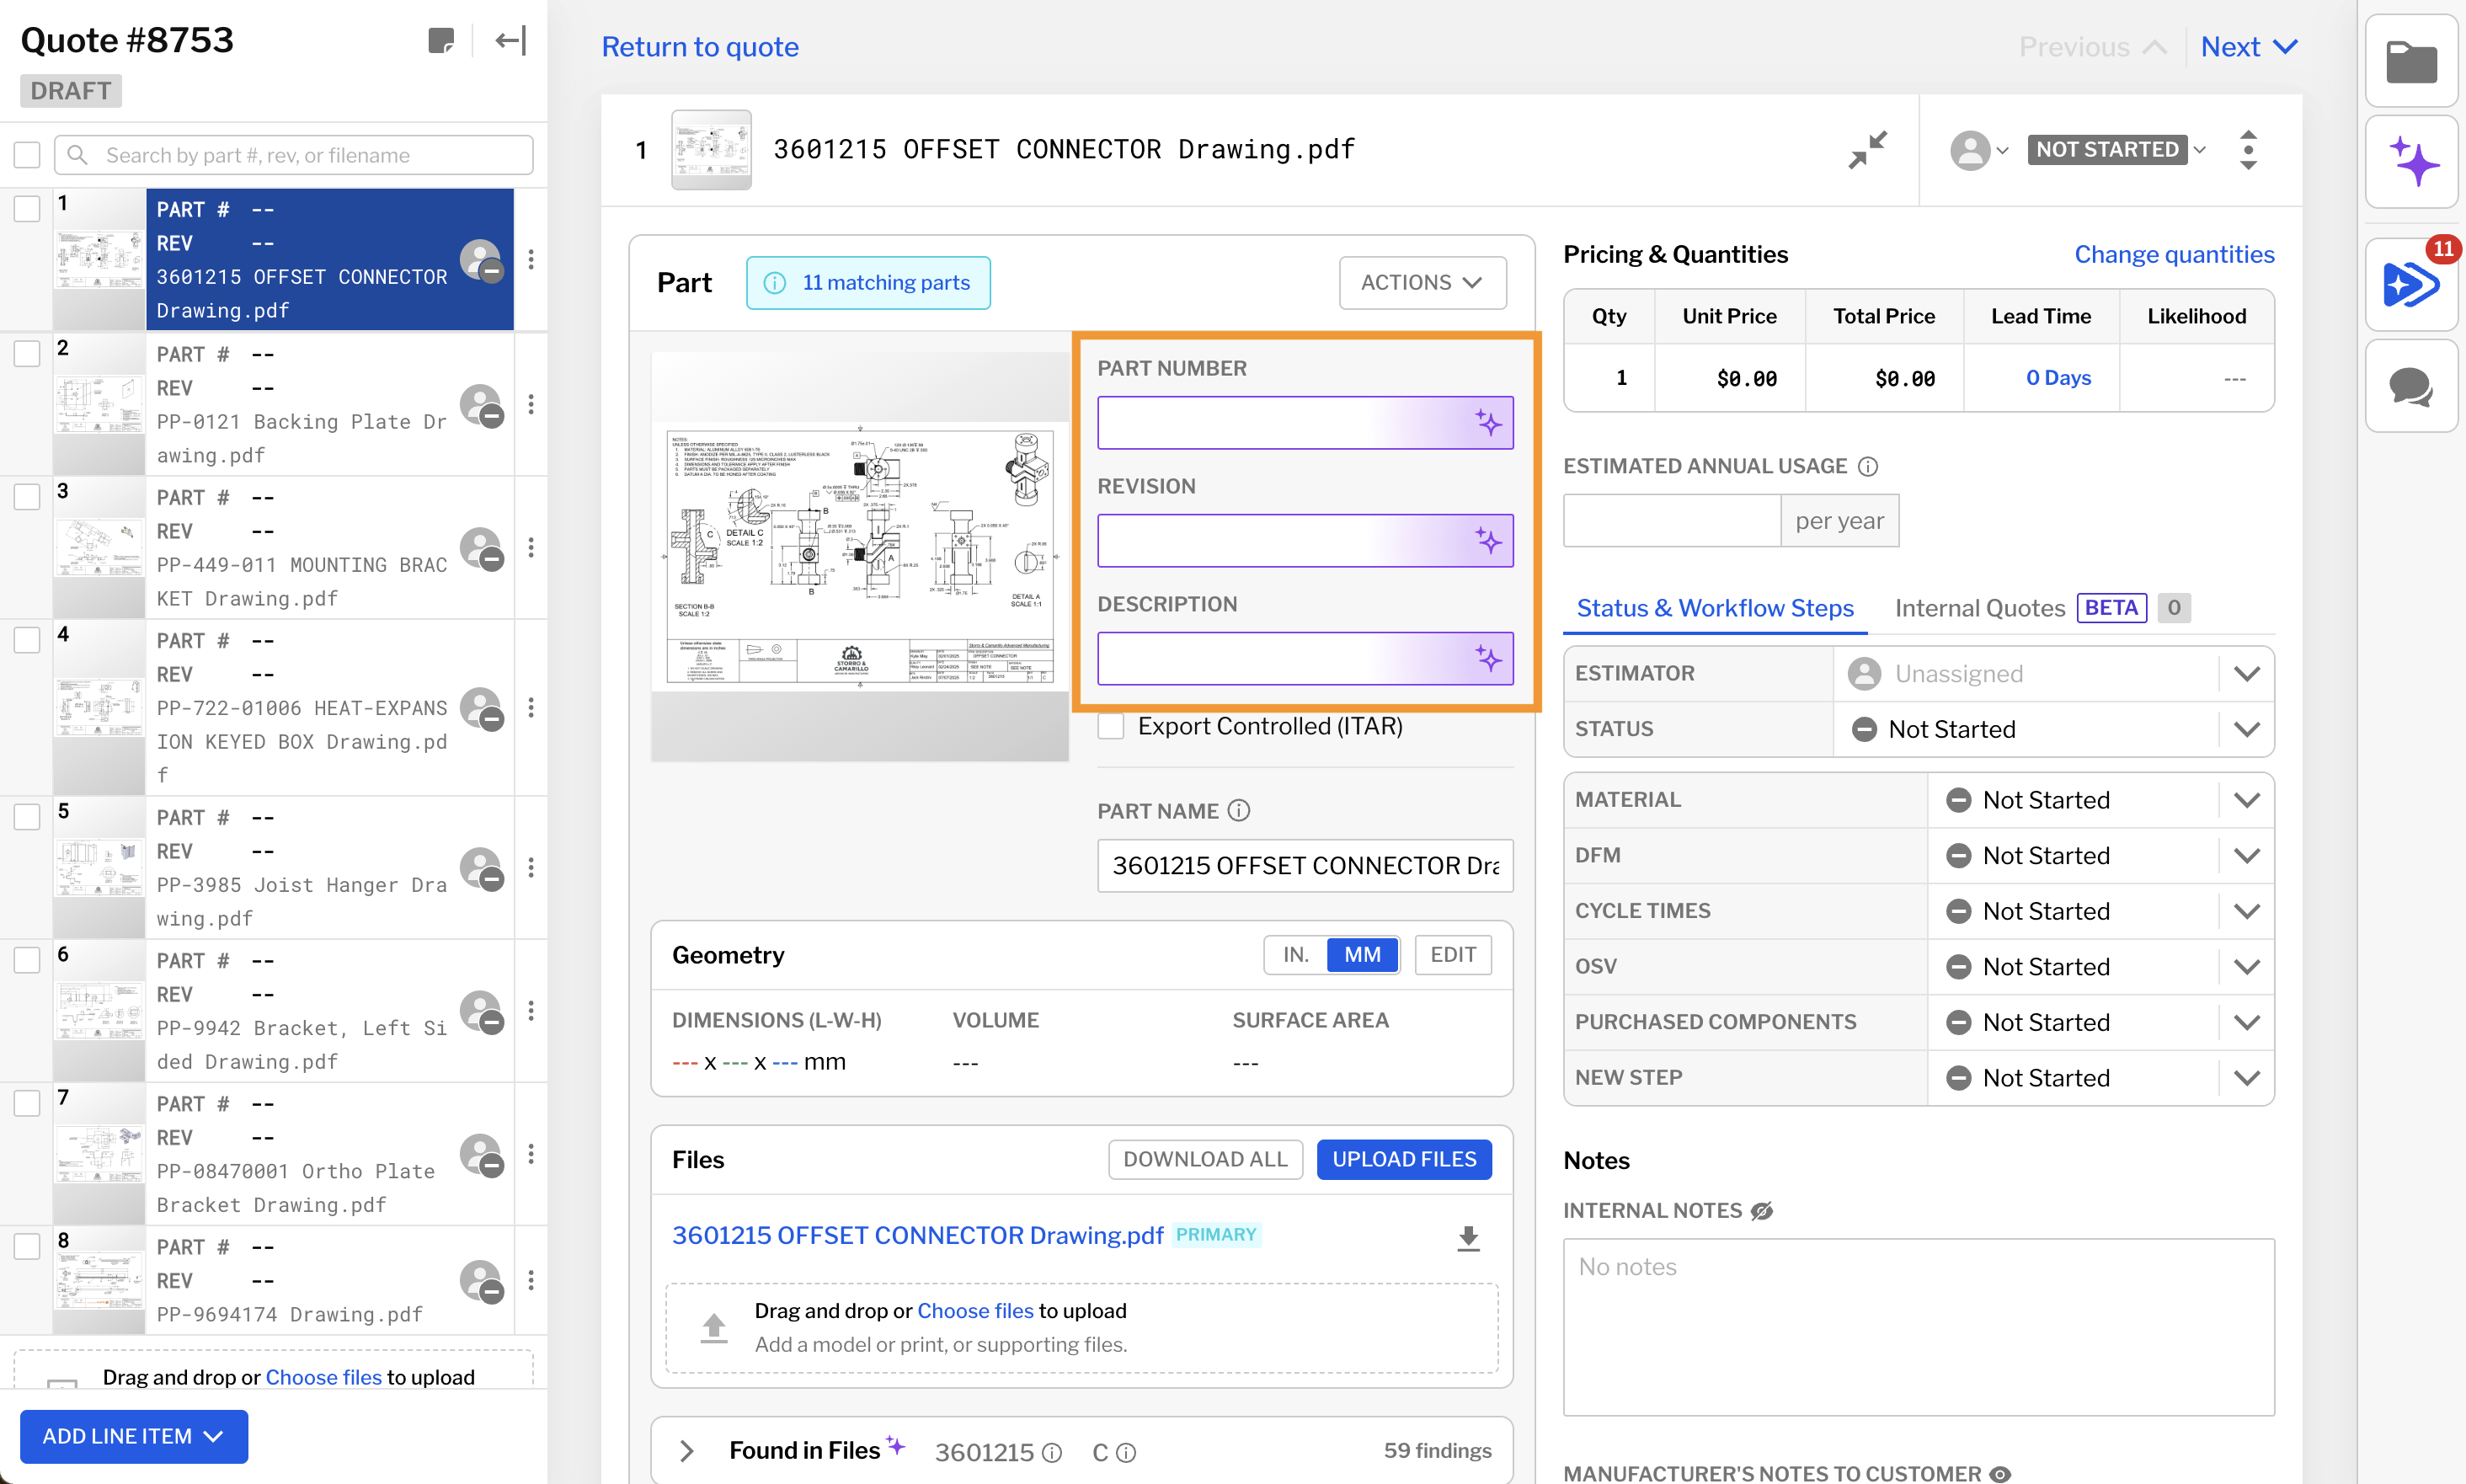Open the Estimator Unassigned dropdown

[x=2054, y=673]
